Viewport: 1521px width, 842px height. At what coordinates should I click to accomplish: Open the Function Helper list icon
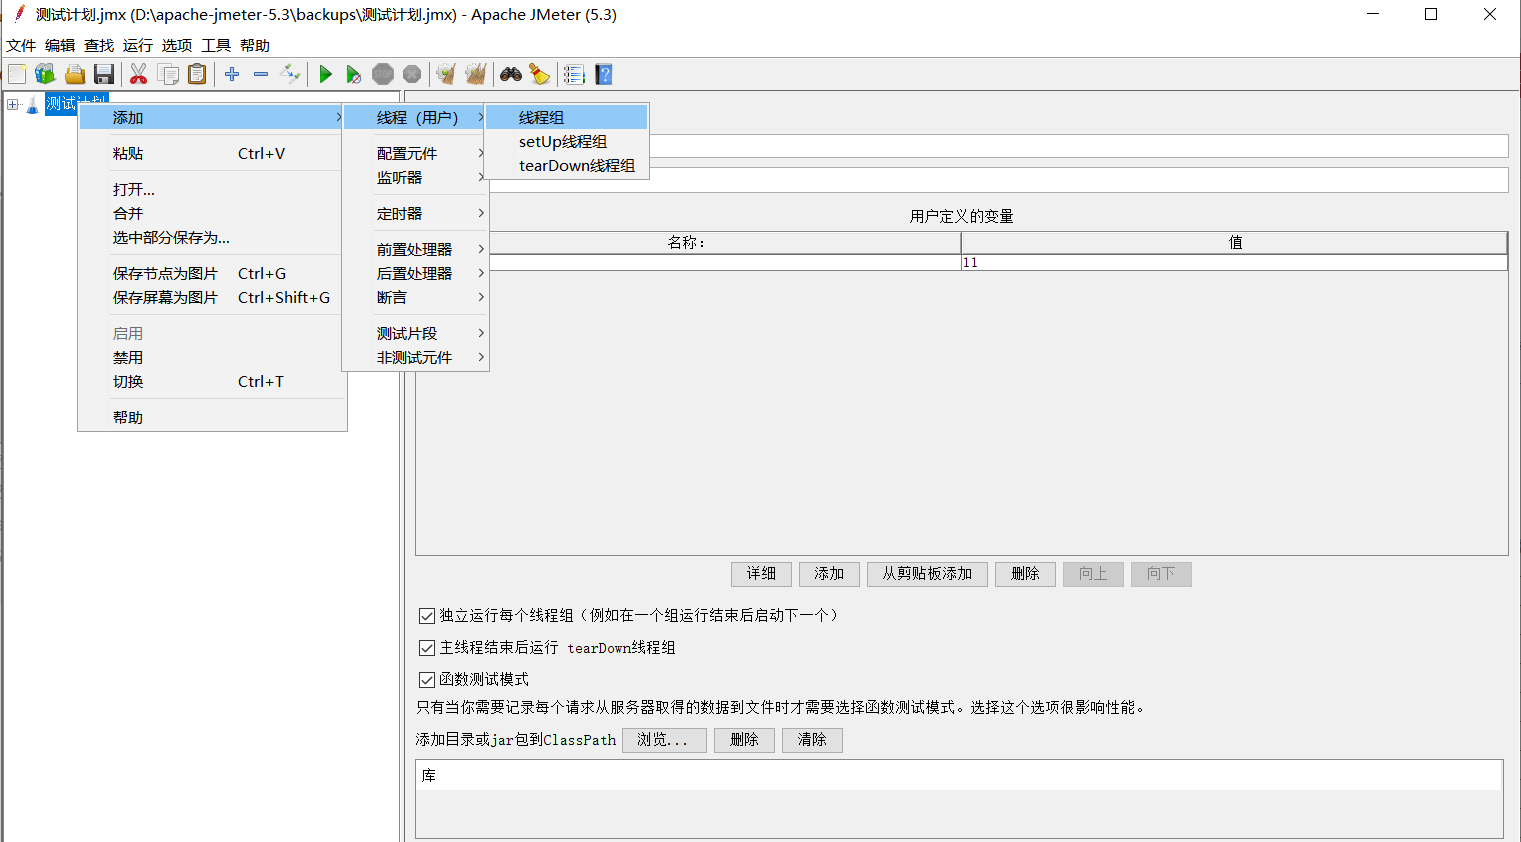click(574, 74)
